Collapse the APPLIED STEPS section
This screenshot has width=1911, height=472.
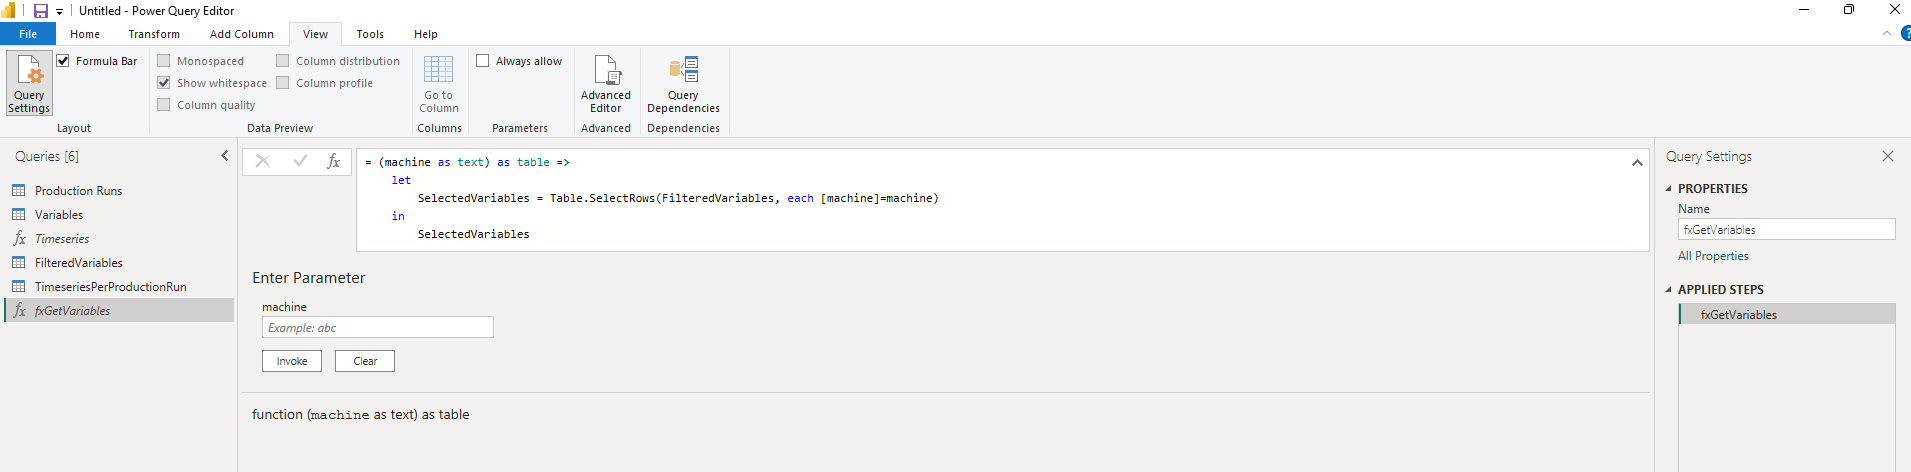coord(1668,290)
